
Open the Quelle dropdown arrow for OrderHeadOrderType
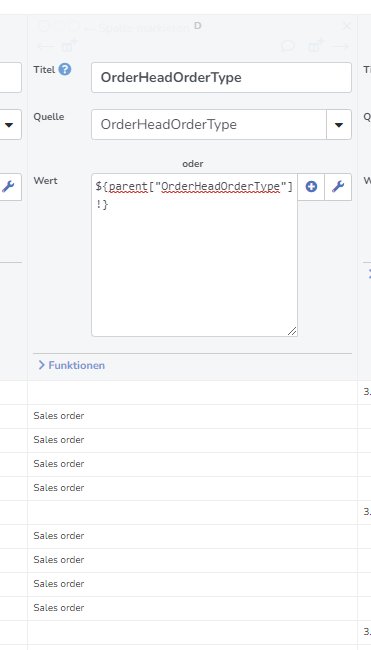339,125
